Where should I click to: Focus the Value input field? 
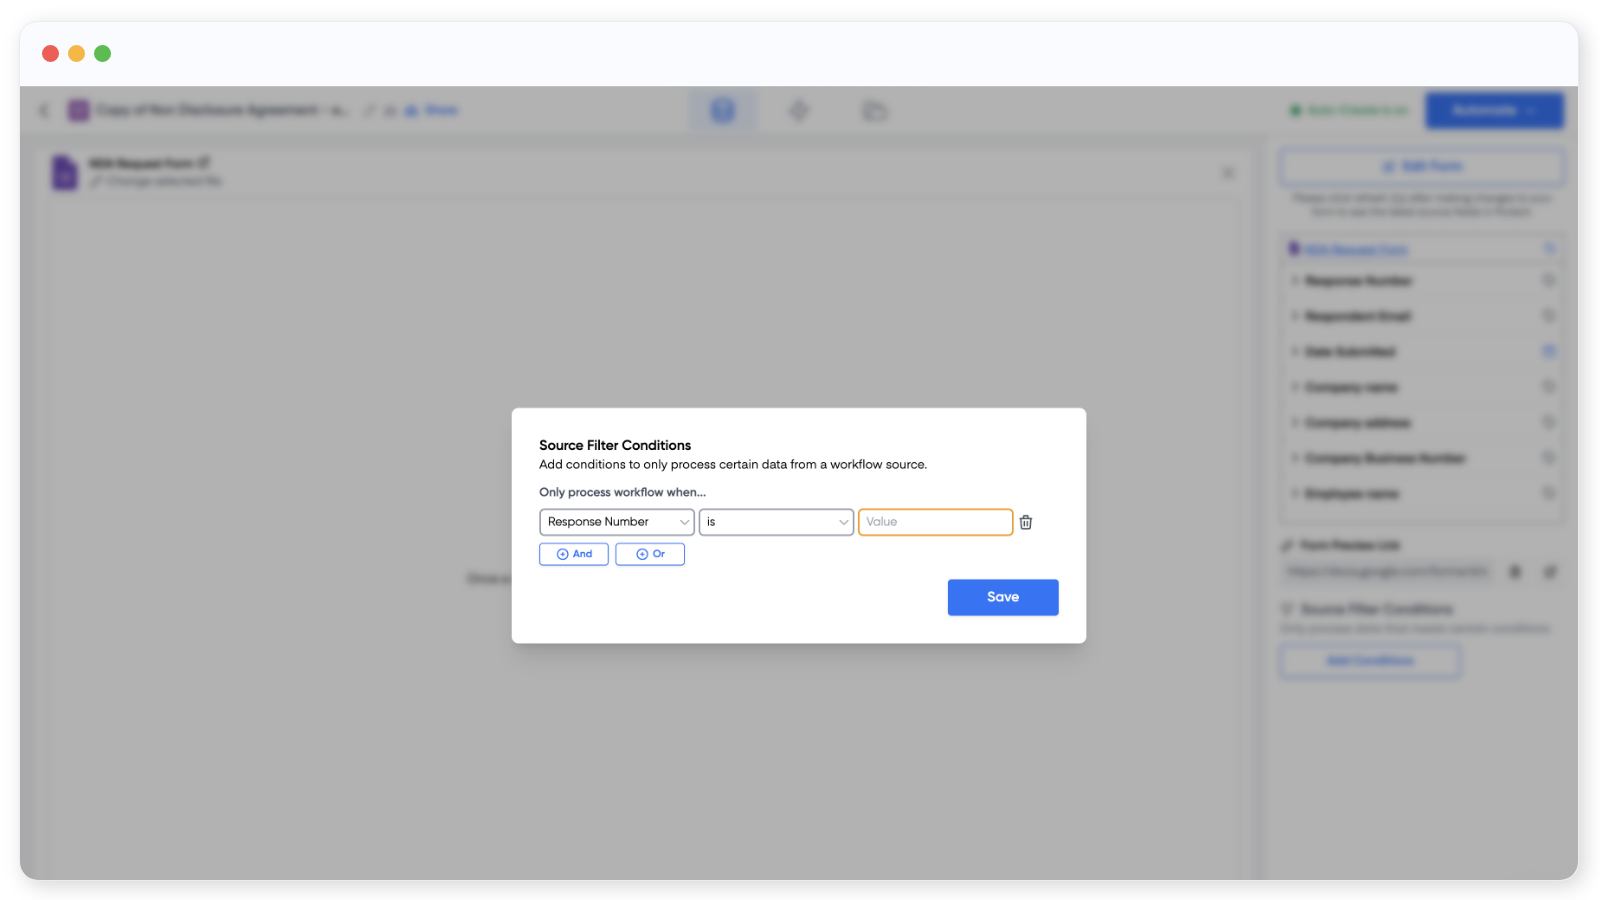(934, 522)
